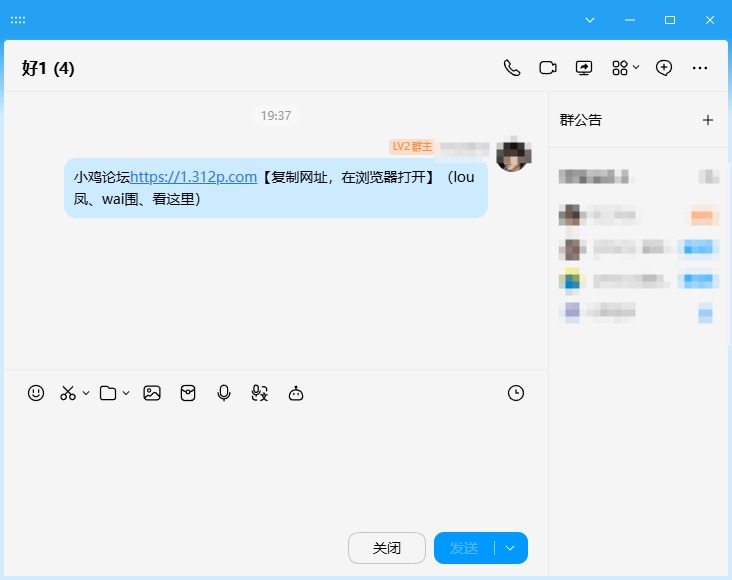Click the 19:37 timestamp
The image size is (732, 580).
[276, 115]
